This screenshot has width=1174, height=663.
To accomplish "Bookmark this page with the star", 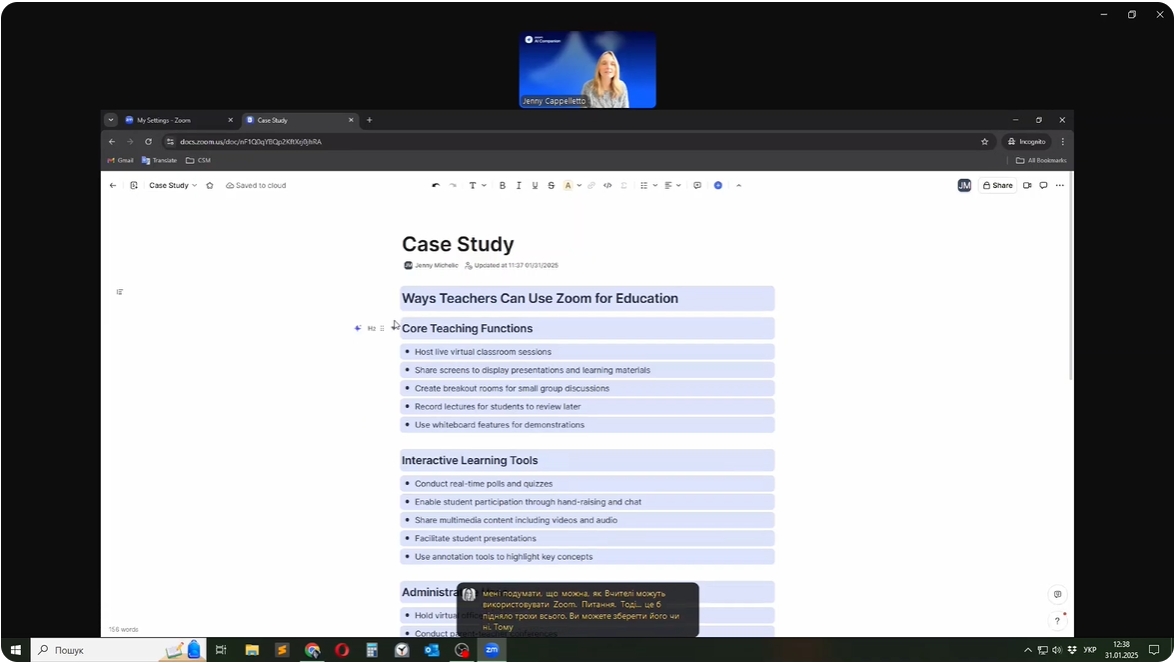I will coord(985,141).
